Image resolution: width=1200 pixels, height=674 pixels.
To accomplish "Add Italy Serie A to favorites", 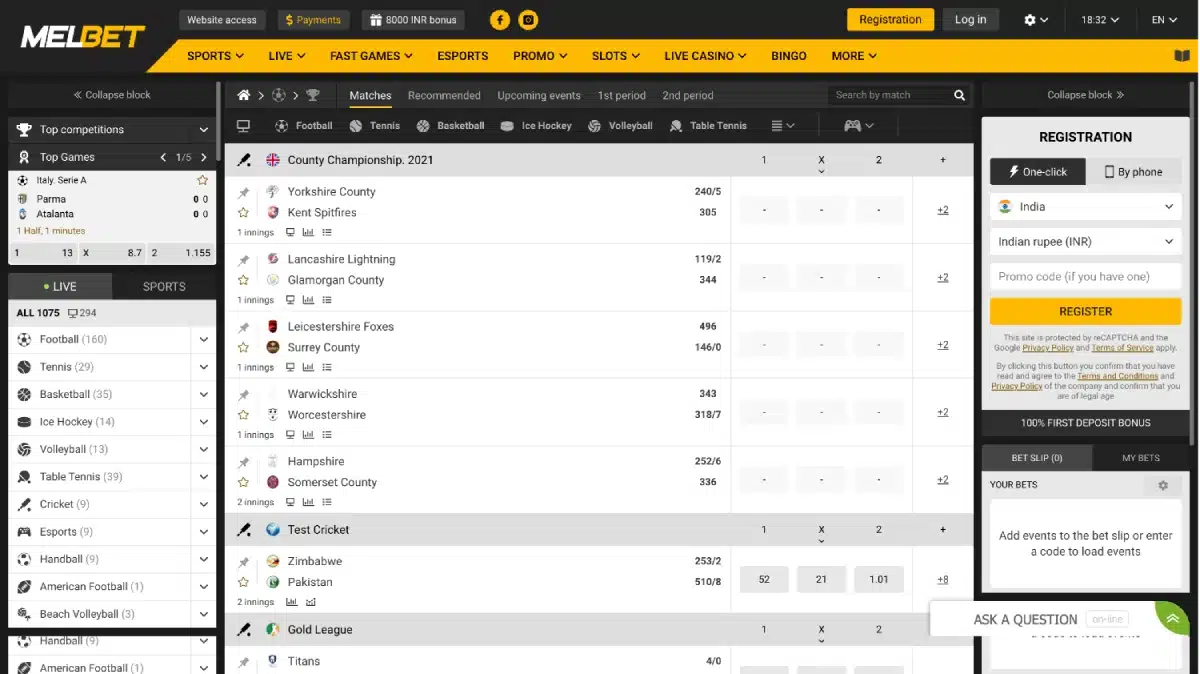I will tap(203, 180).
